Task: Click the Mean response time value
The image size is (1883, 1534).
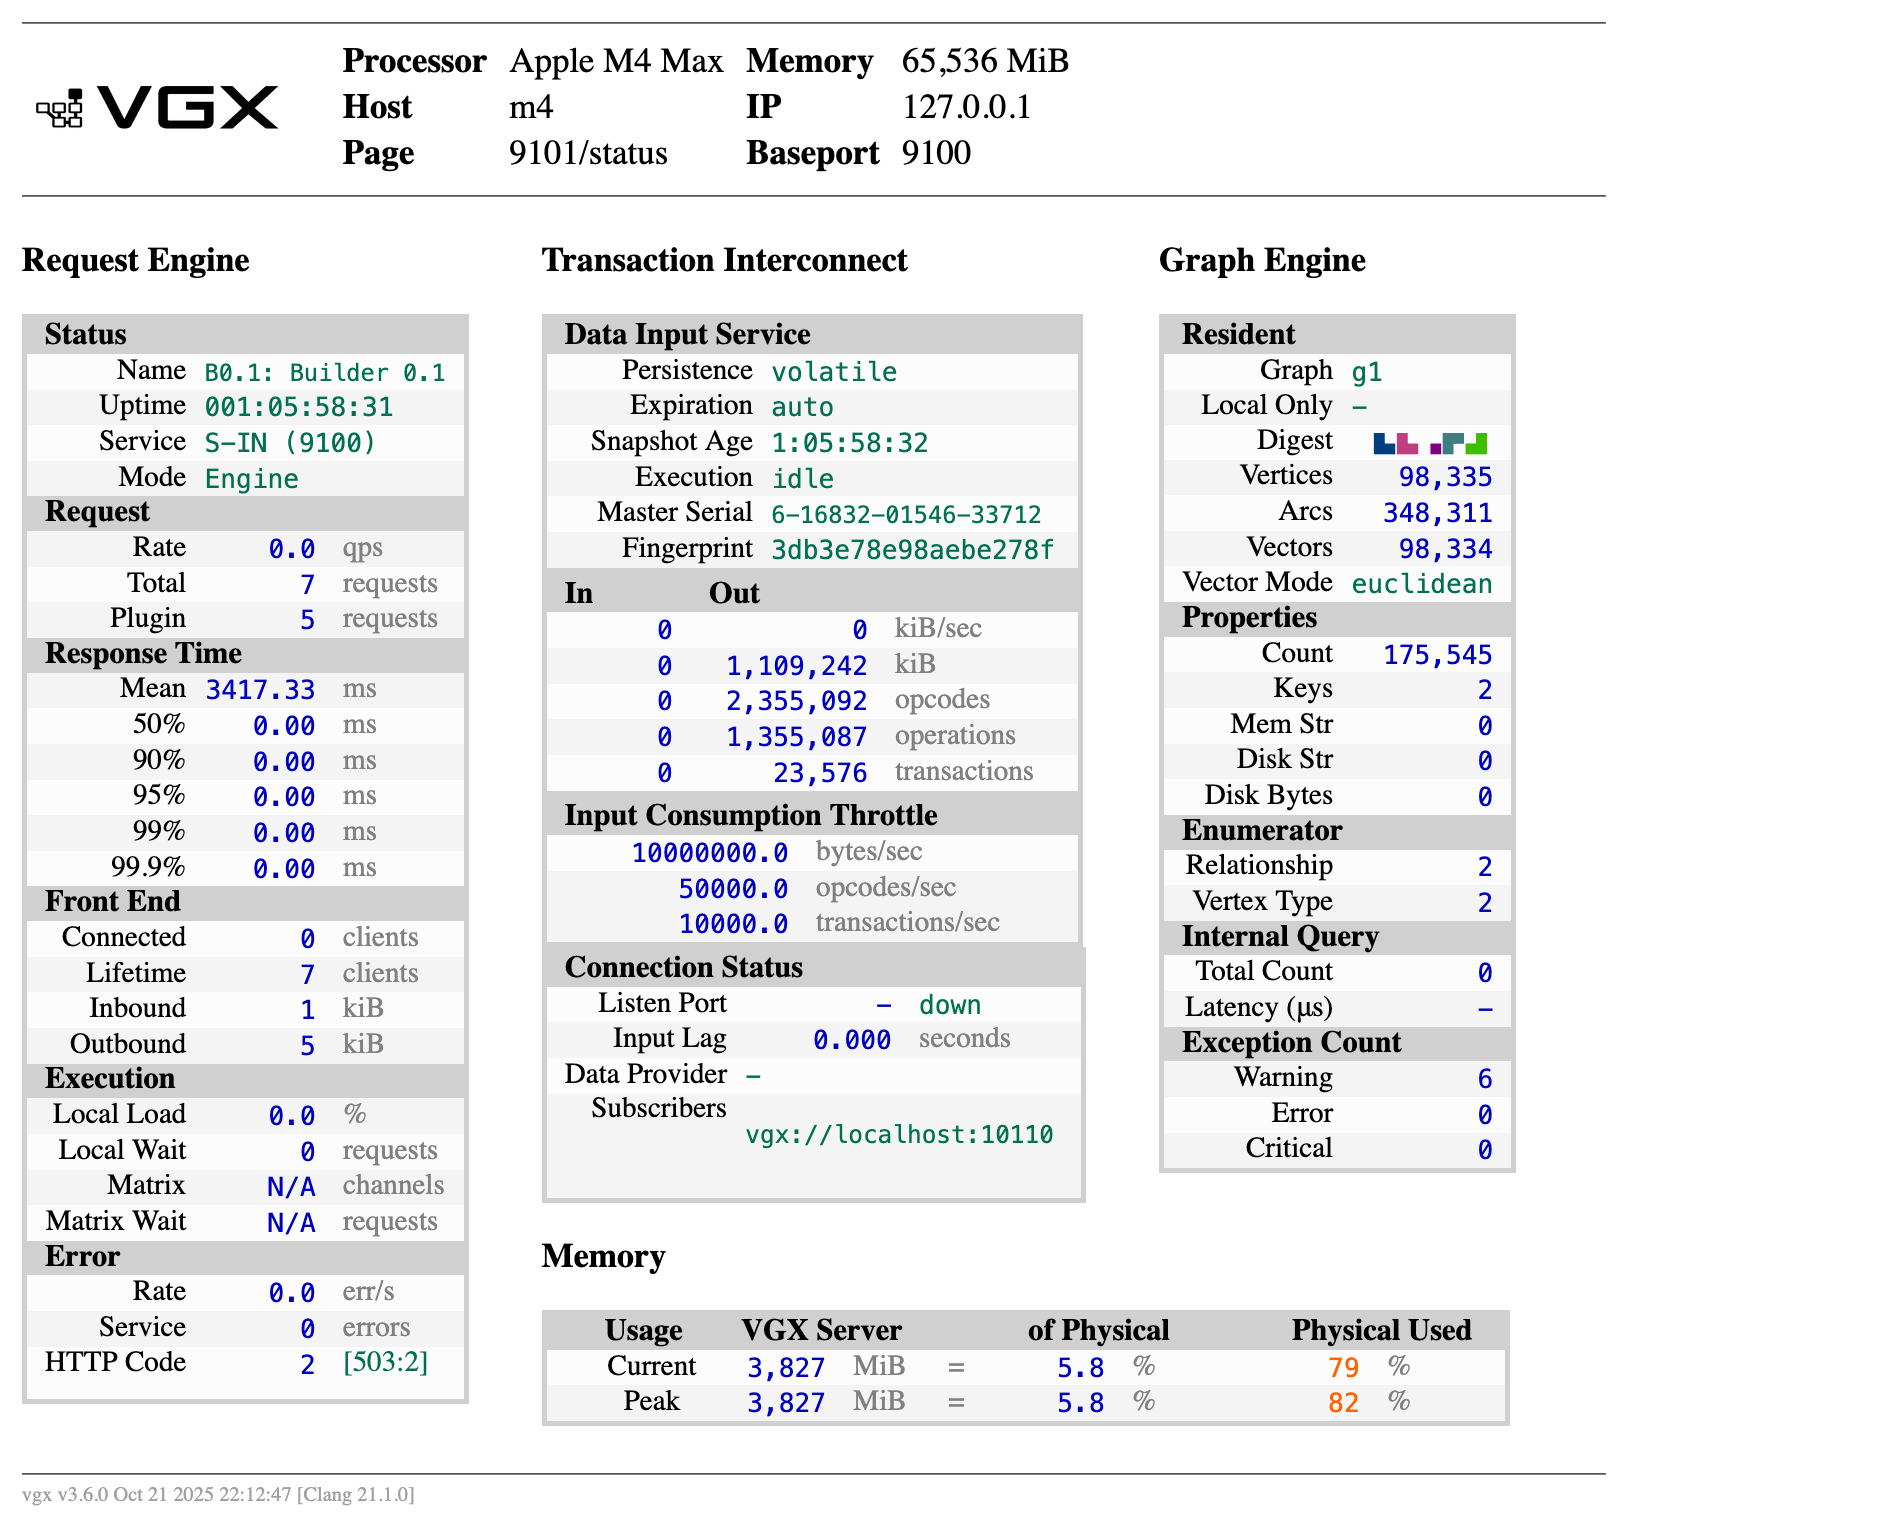Action: (260, 690)
